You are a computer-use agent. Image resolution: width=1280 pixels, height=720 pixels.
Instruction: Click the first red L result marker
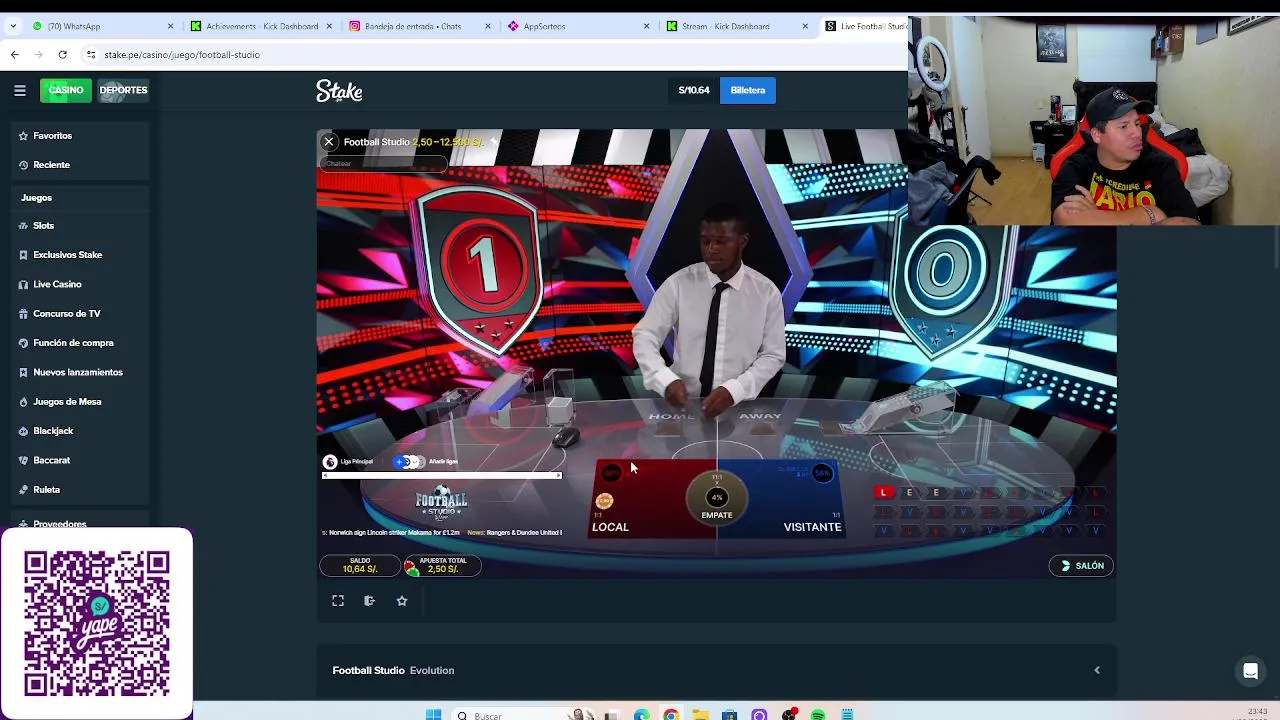883,492
